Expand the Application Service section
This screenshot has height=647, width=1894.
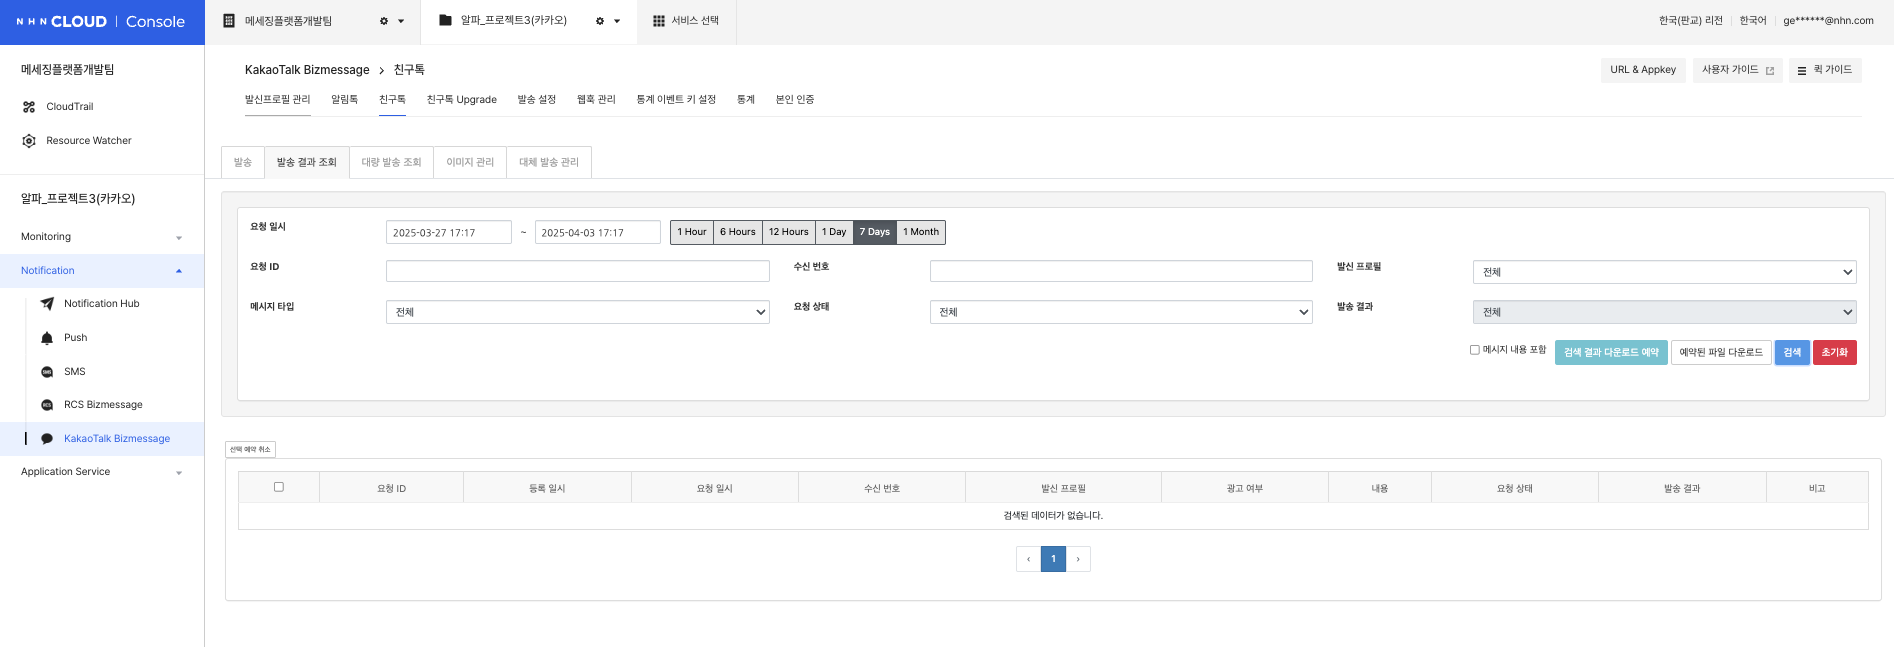(x=102, y=472)
